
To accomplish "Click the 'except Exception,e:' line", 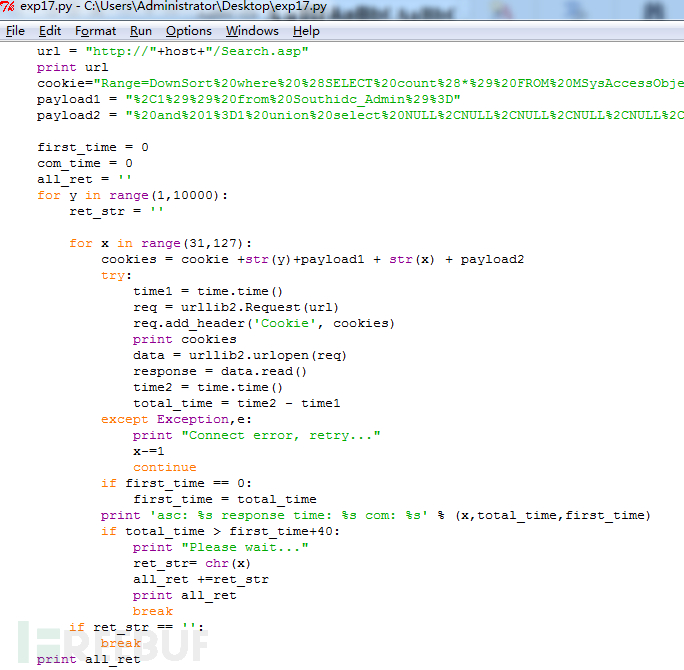I will [x=176, y=420].
